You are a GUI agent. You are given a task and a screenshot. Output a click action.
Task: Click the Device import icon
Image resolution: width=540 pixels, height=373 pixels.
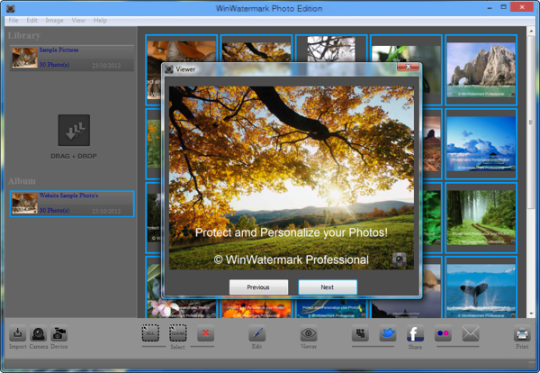point(59,333)
